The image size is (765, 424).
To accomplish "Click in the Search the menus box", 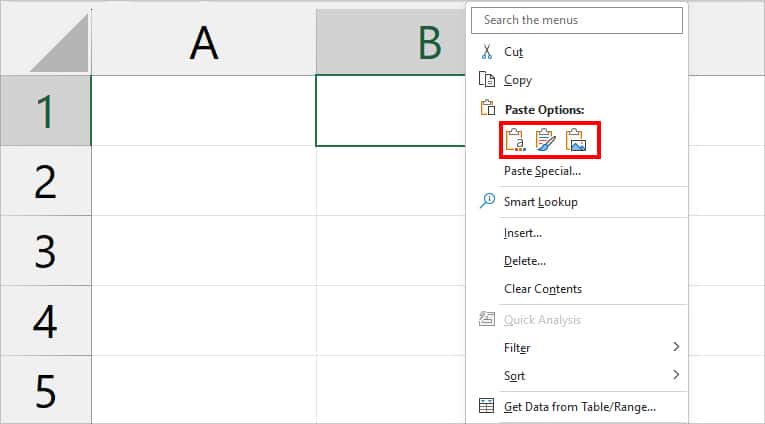I will point(577,20).
